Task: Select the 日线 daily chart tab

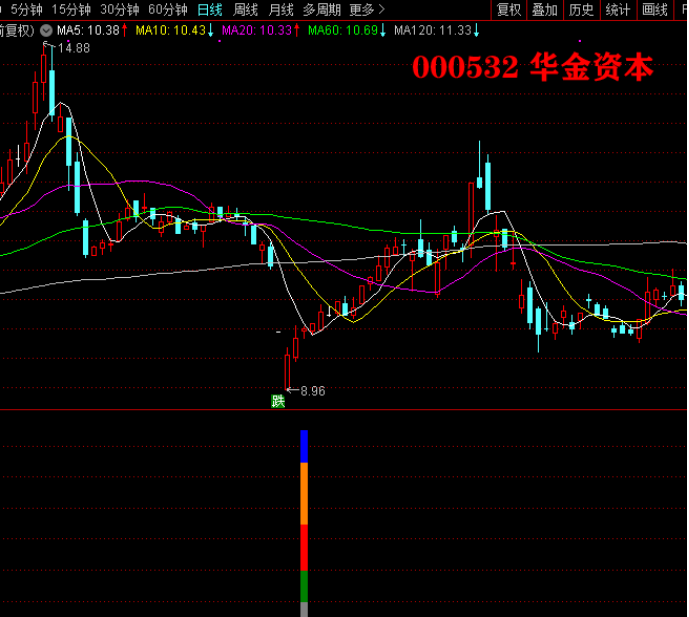Action: [x=210, y=9]
